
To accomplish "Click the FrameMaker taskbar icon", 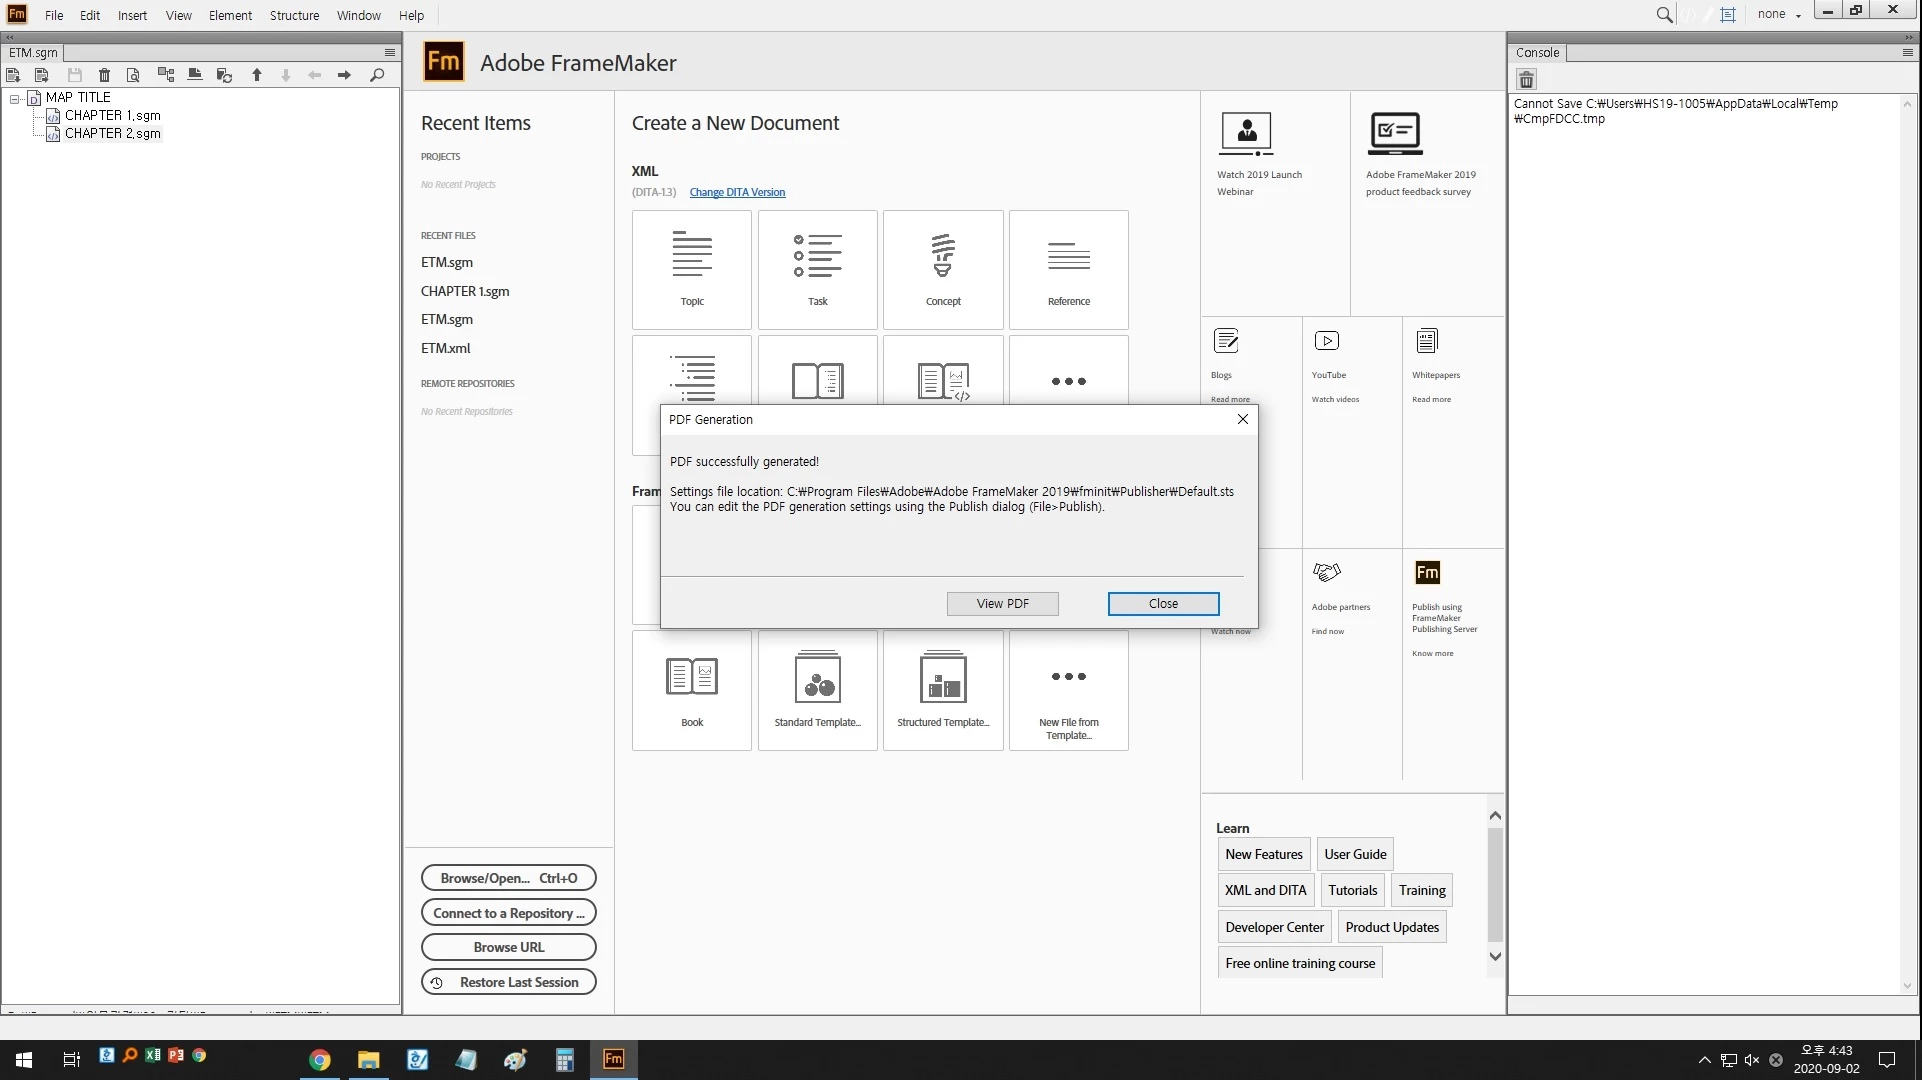I will [614, 1059].
